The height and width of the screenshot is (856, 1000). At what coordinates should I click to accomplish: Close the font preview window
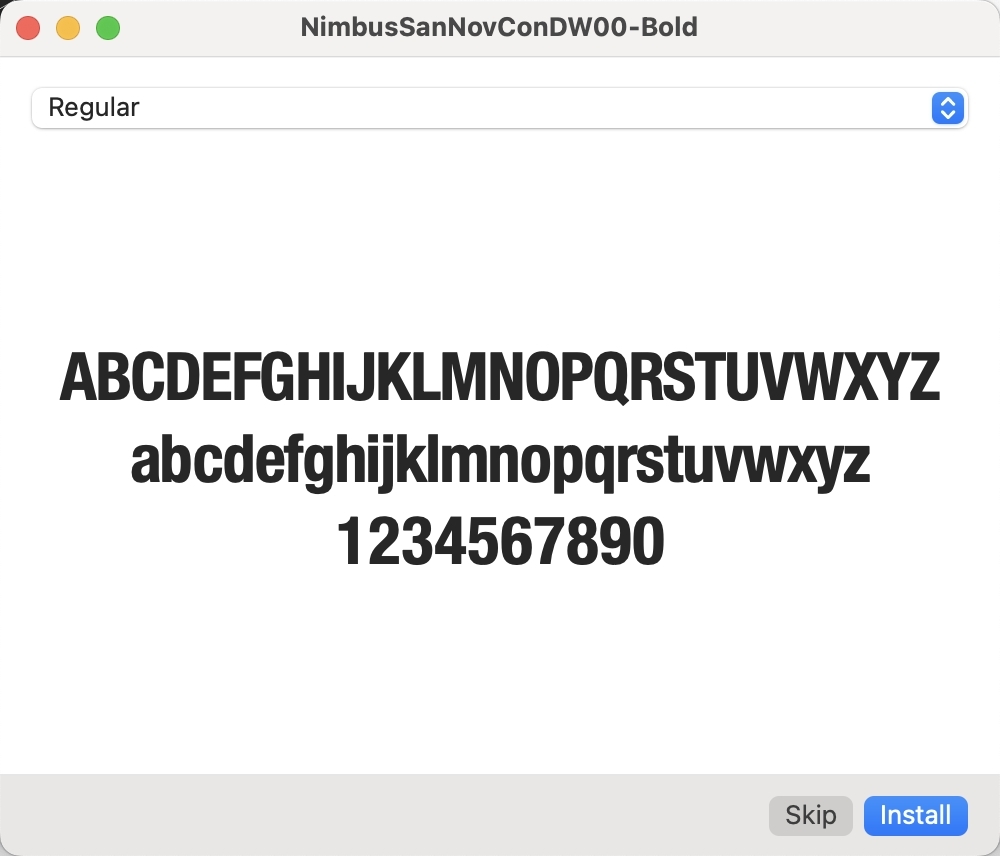tap(28, 28)
